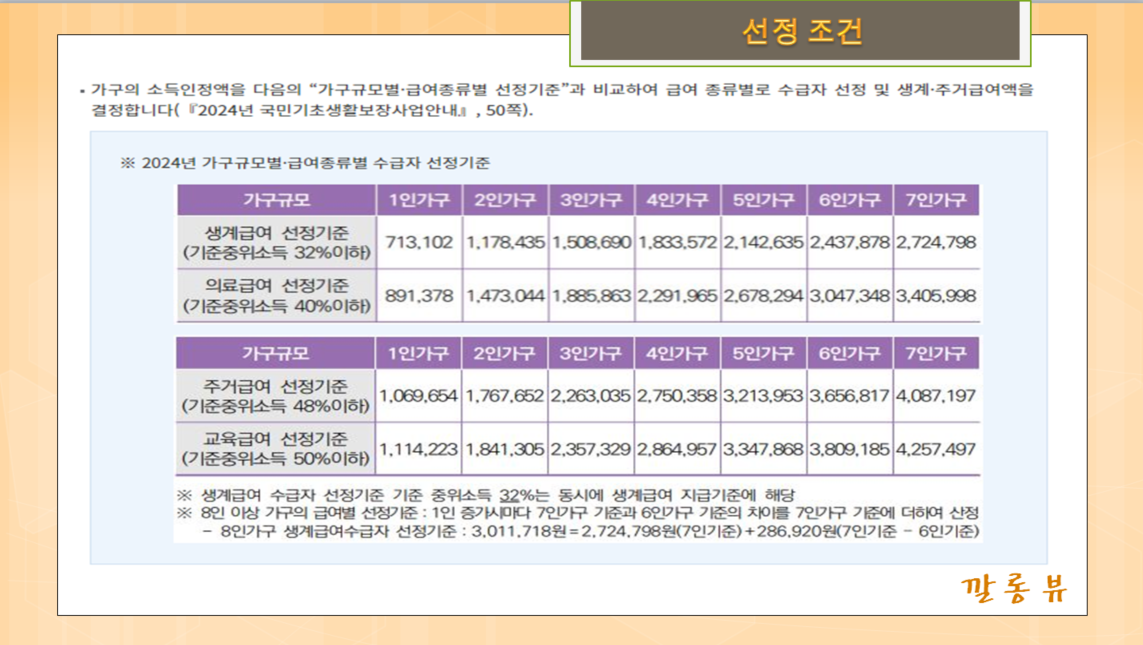Select the value 3,047,348

(849, 296)
